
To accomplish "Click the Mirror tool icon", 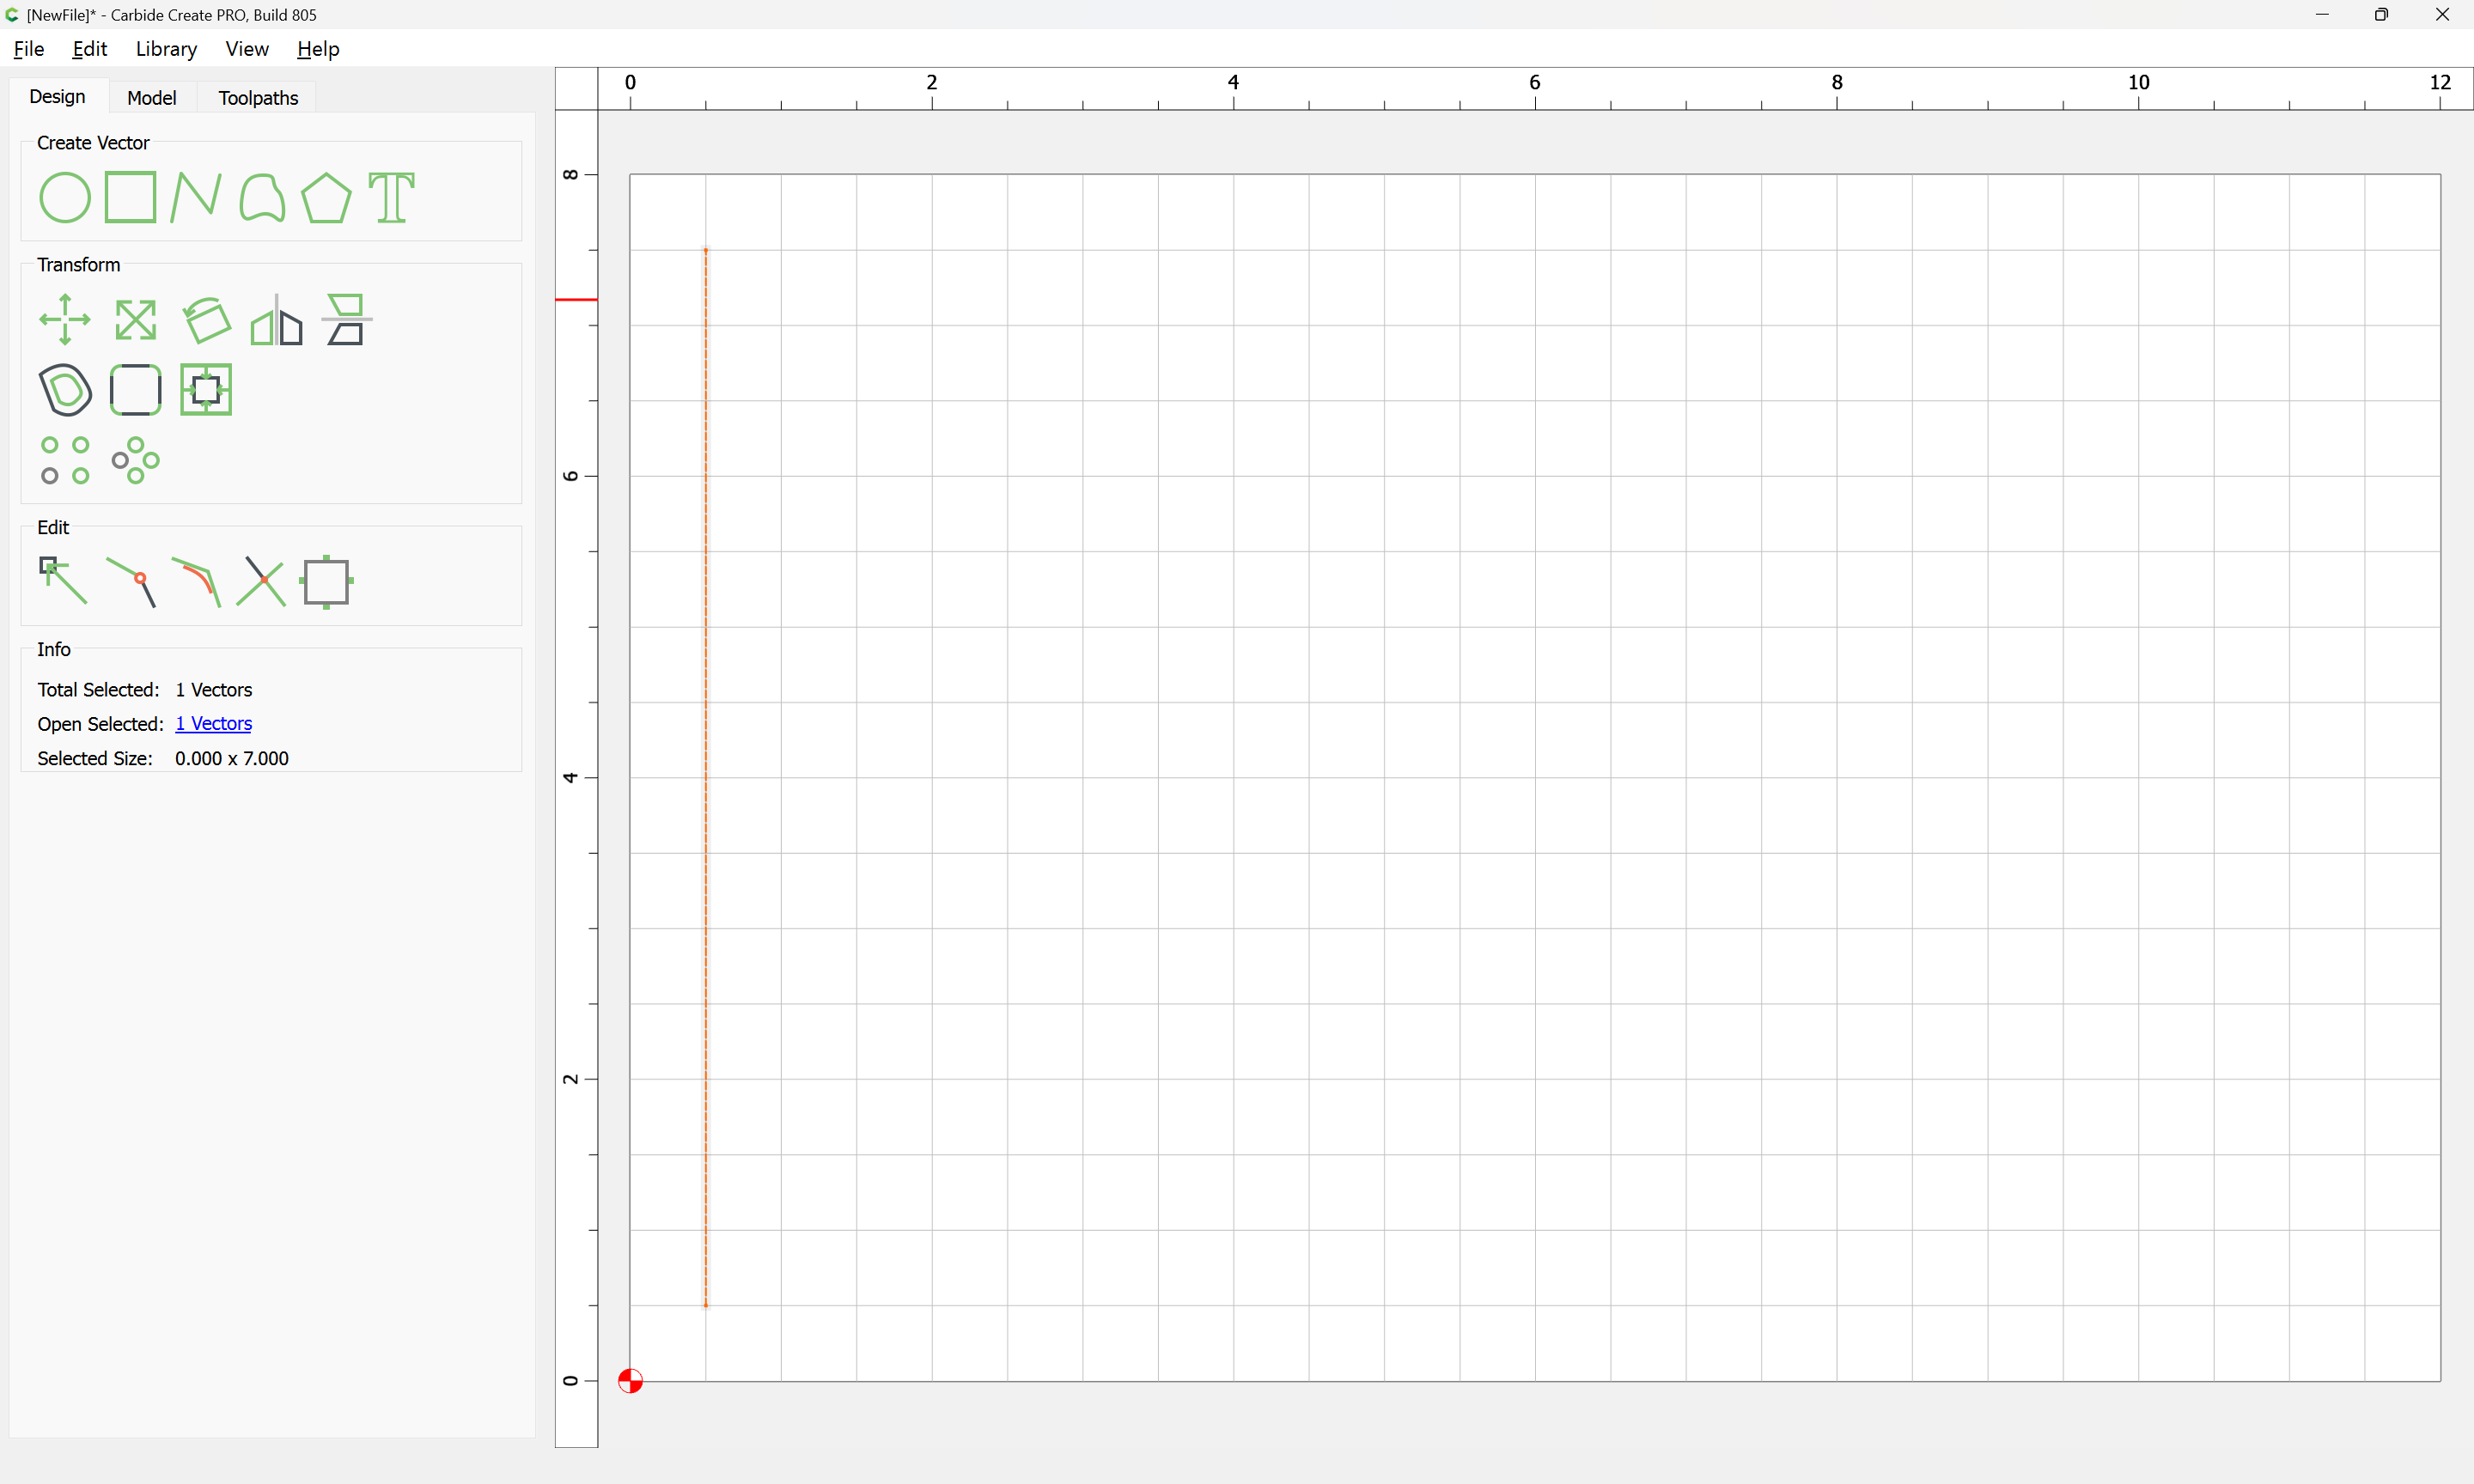I will coord(277,320).
